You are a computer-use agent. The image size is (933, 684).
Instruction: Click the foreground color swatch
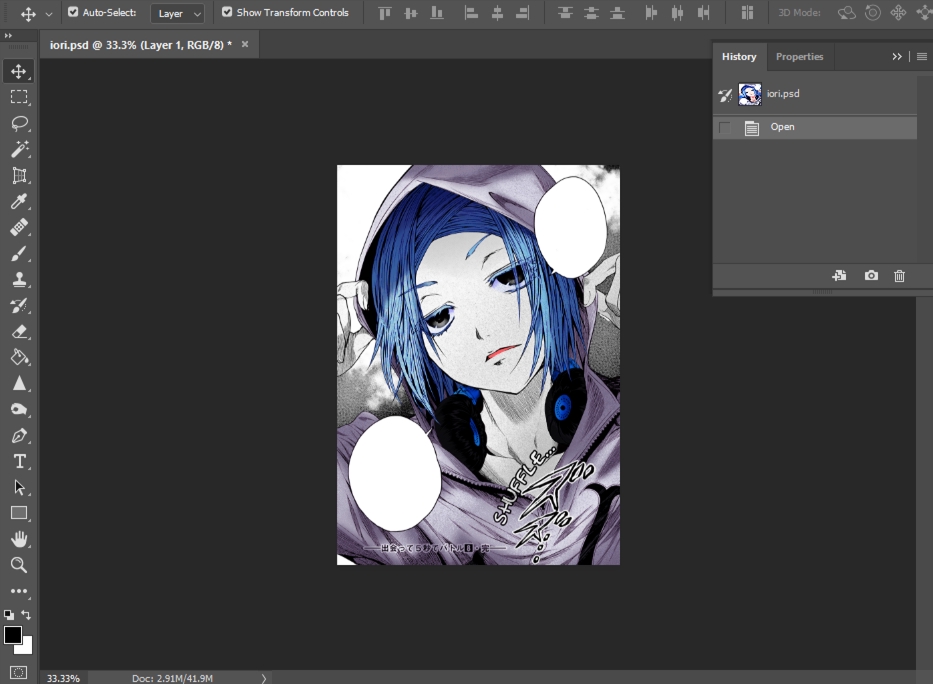(x=13, y=635)
